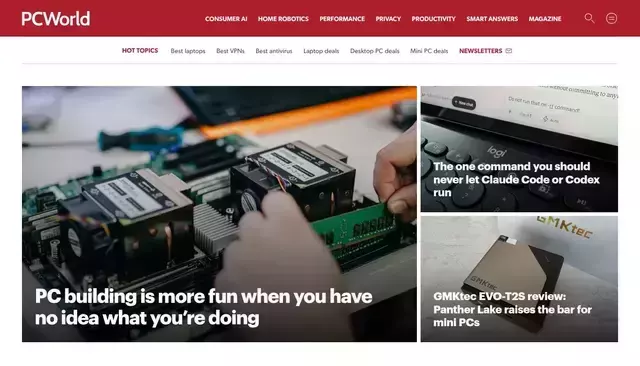Screen dimensions: 640x366
Task: Click the Newsletters link
Action: (x=480, y=51)
